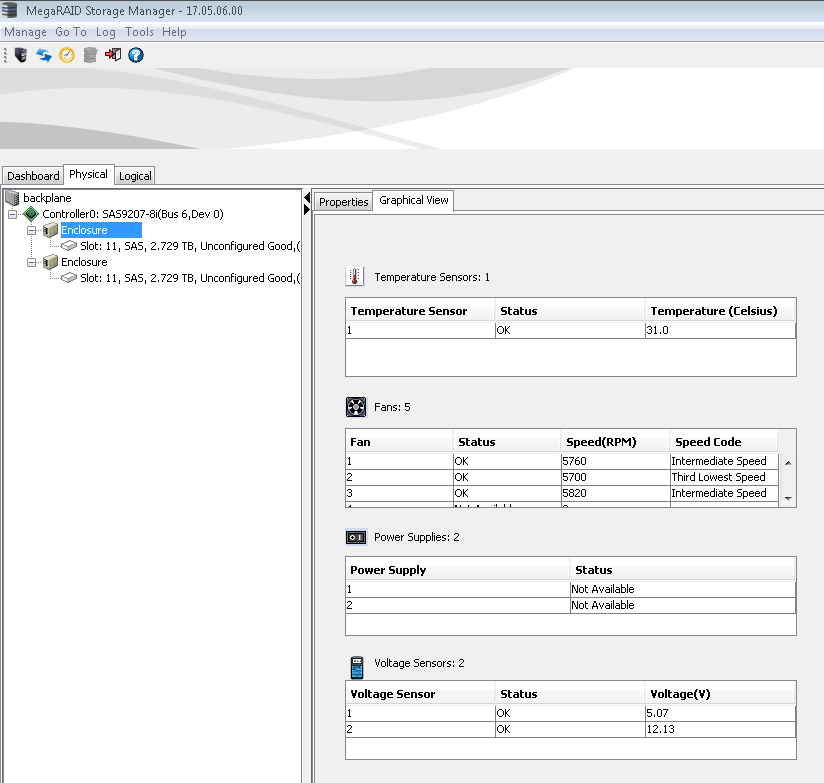Viewport: 824px width, 783px height.
Task: Click the Power Supplies: 2 label
Action: pos(417,537)
